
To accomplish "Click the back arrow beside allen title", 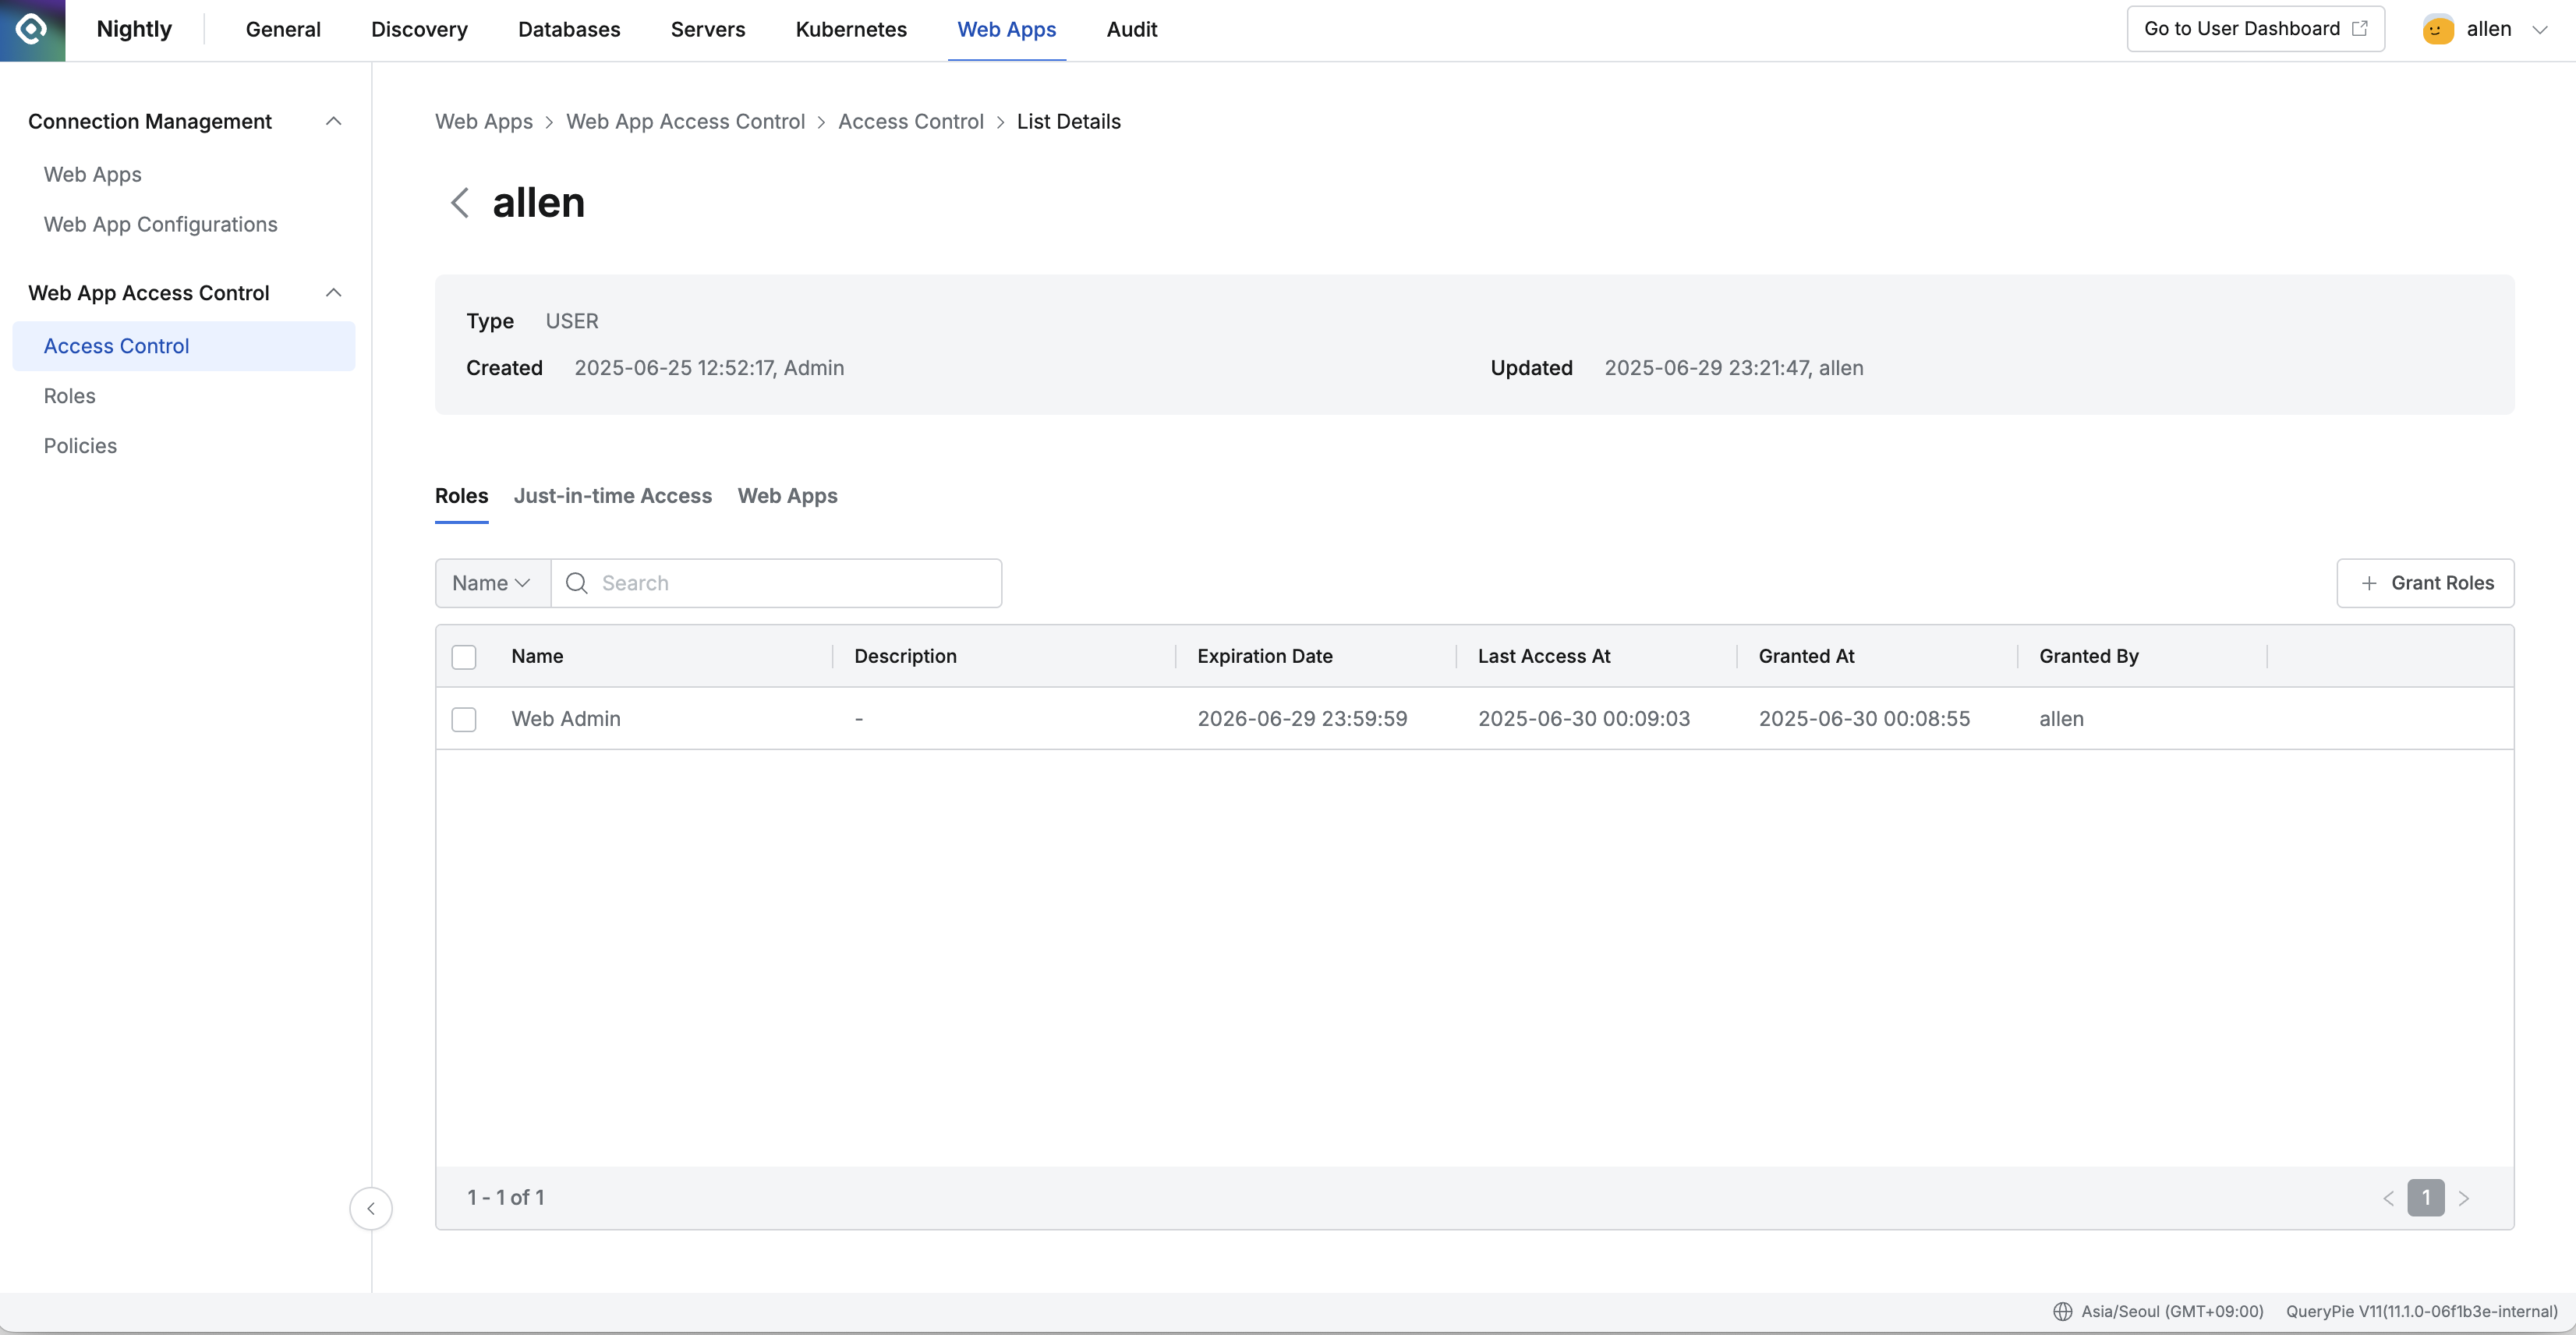I will coord(460,203).
